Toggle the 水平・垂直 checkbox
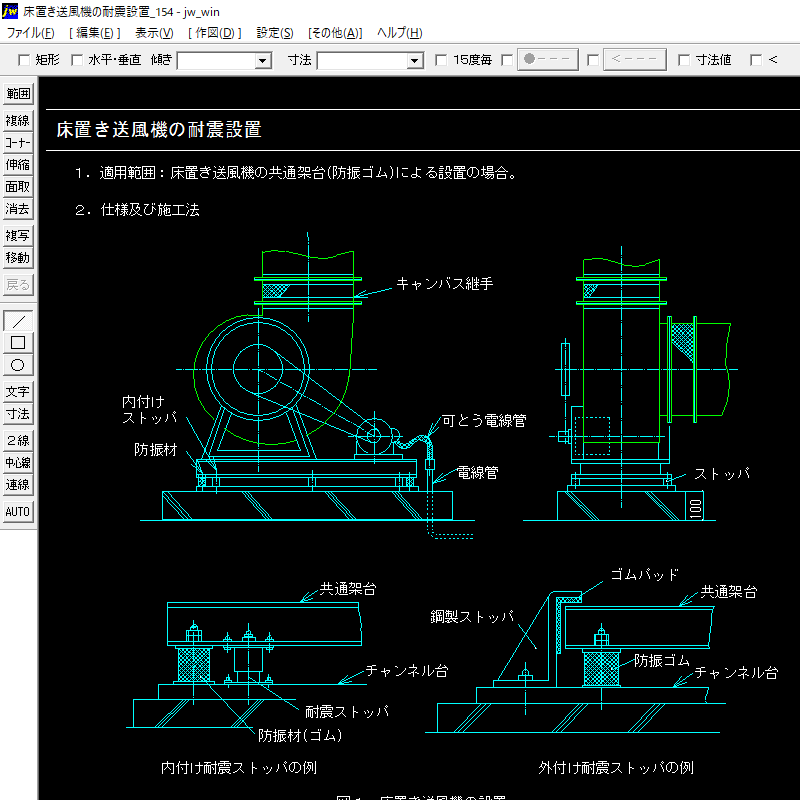800x800 pixels. 77,60
